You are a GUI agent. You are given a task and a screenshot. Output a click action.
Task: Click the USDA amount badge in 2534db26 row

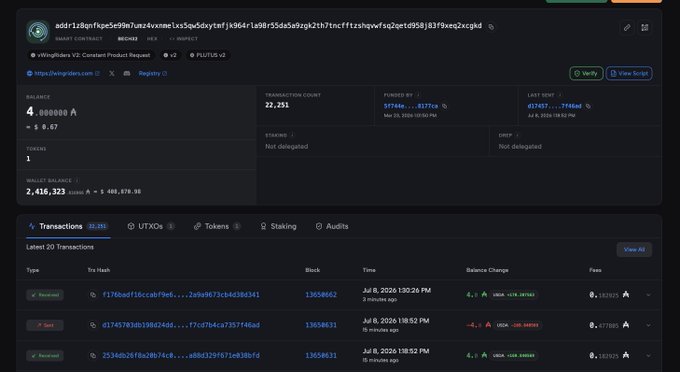[513, 356]
